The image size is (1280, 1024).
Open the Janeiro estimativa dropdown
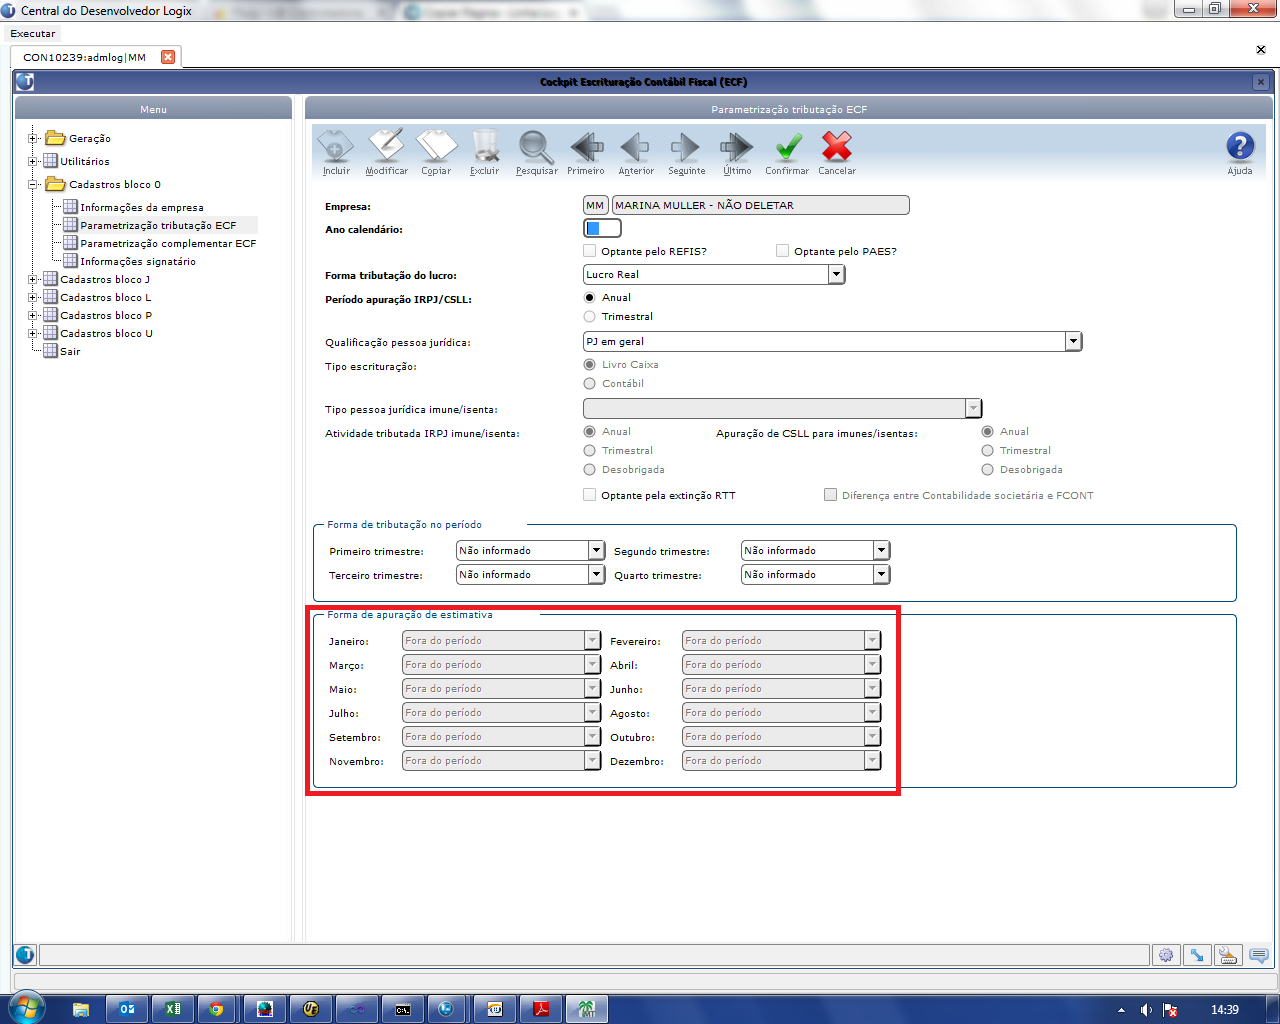pos(592,640)
